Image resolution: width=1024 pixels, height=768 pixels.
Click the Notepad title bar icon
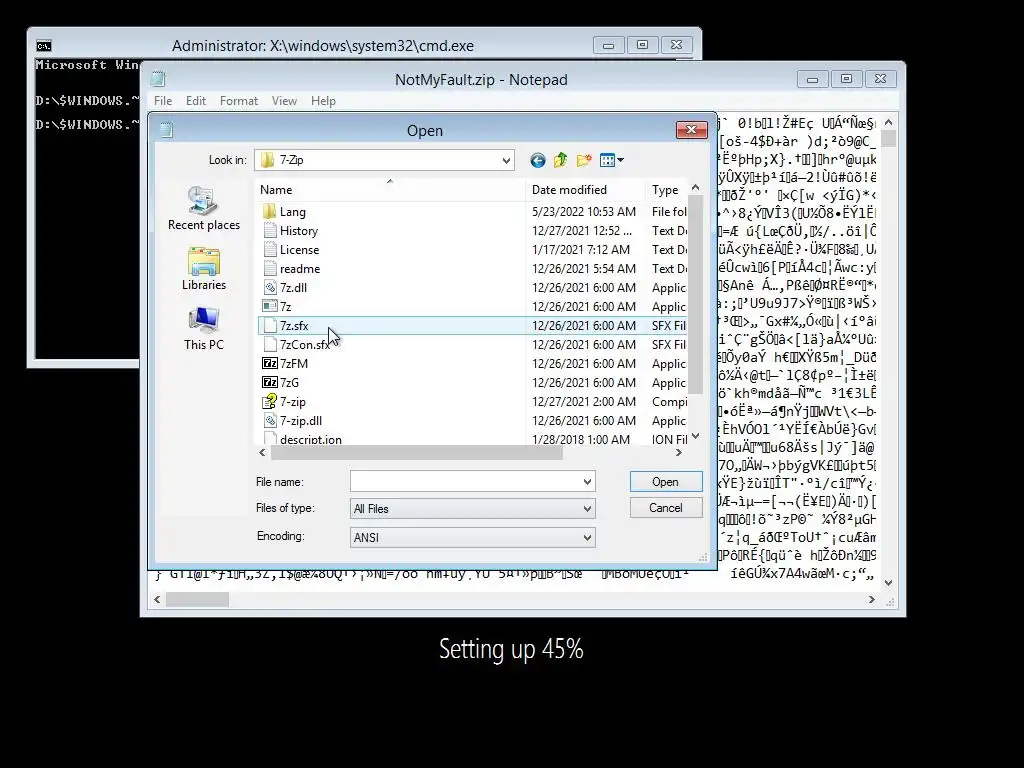[159, 80]
